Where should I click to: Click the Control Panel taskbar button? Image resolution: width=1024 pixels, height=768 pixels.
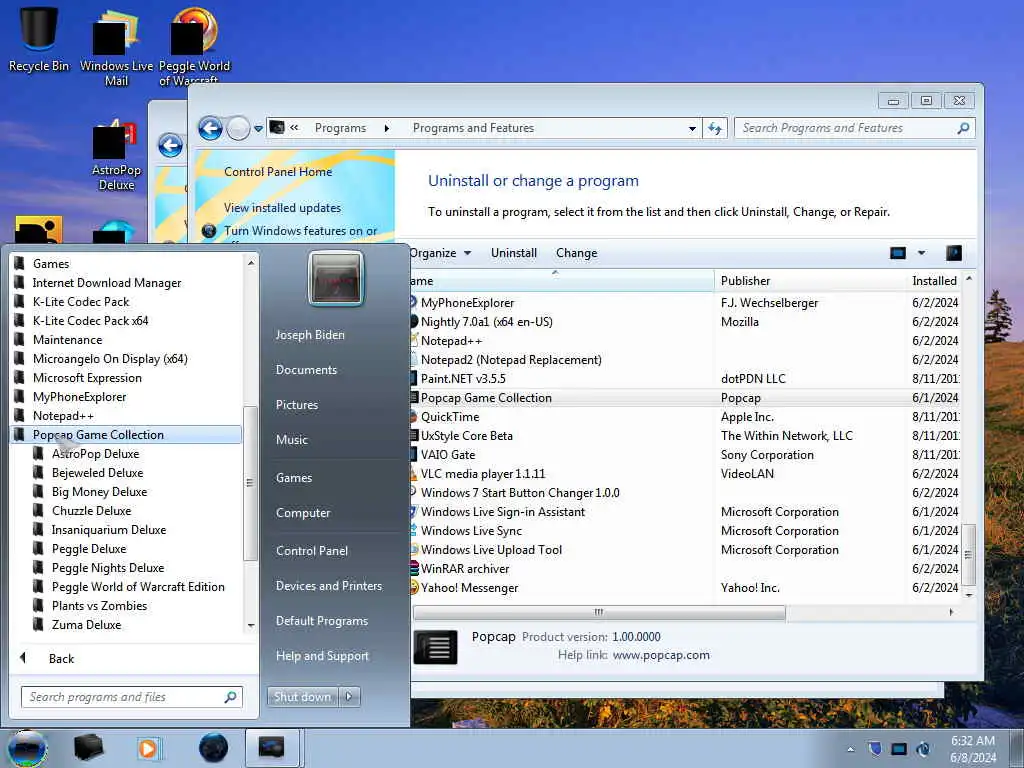(x=272, y=748)
